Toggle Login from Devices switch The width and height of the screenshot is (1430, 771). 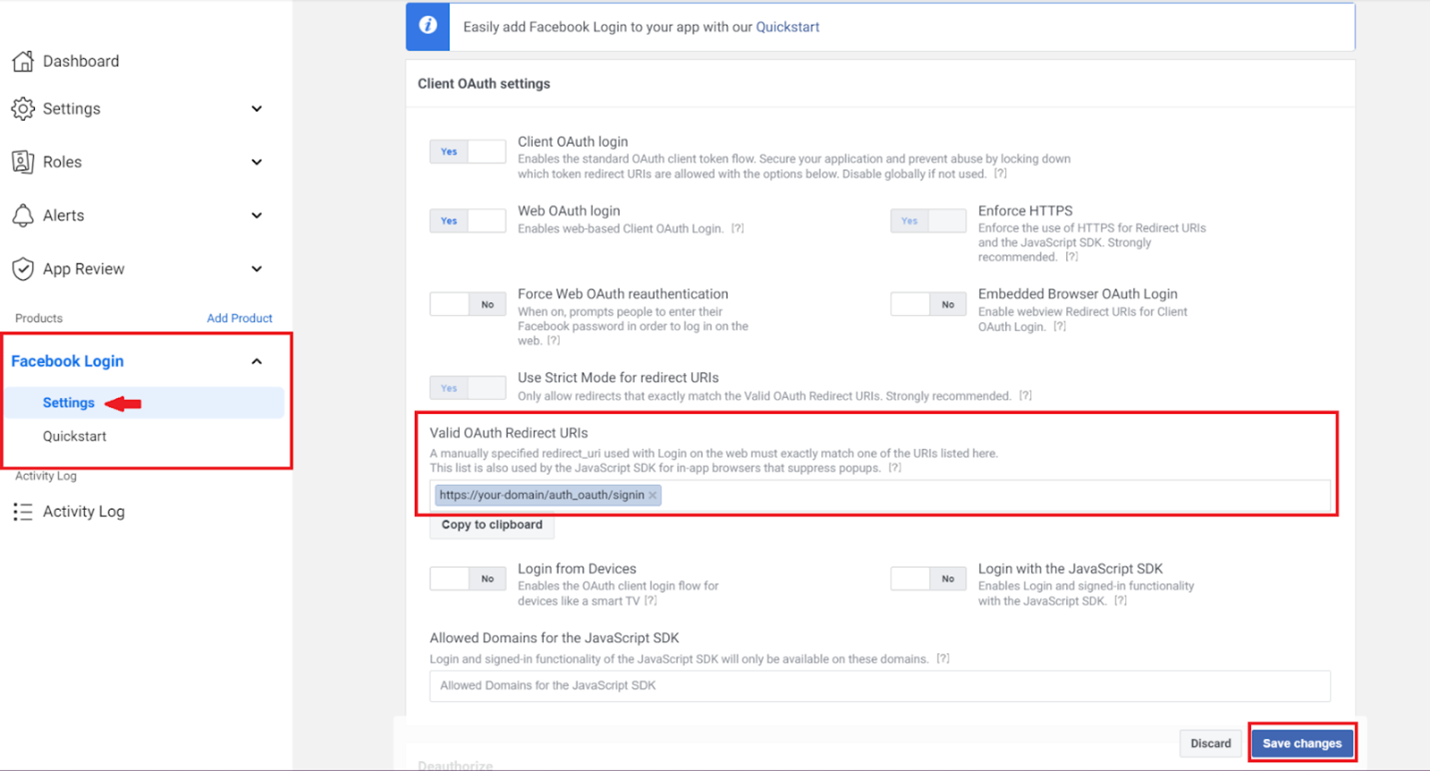click(467, 578)
